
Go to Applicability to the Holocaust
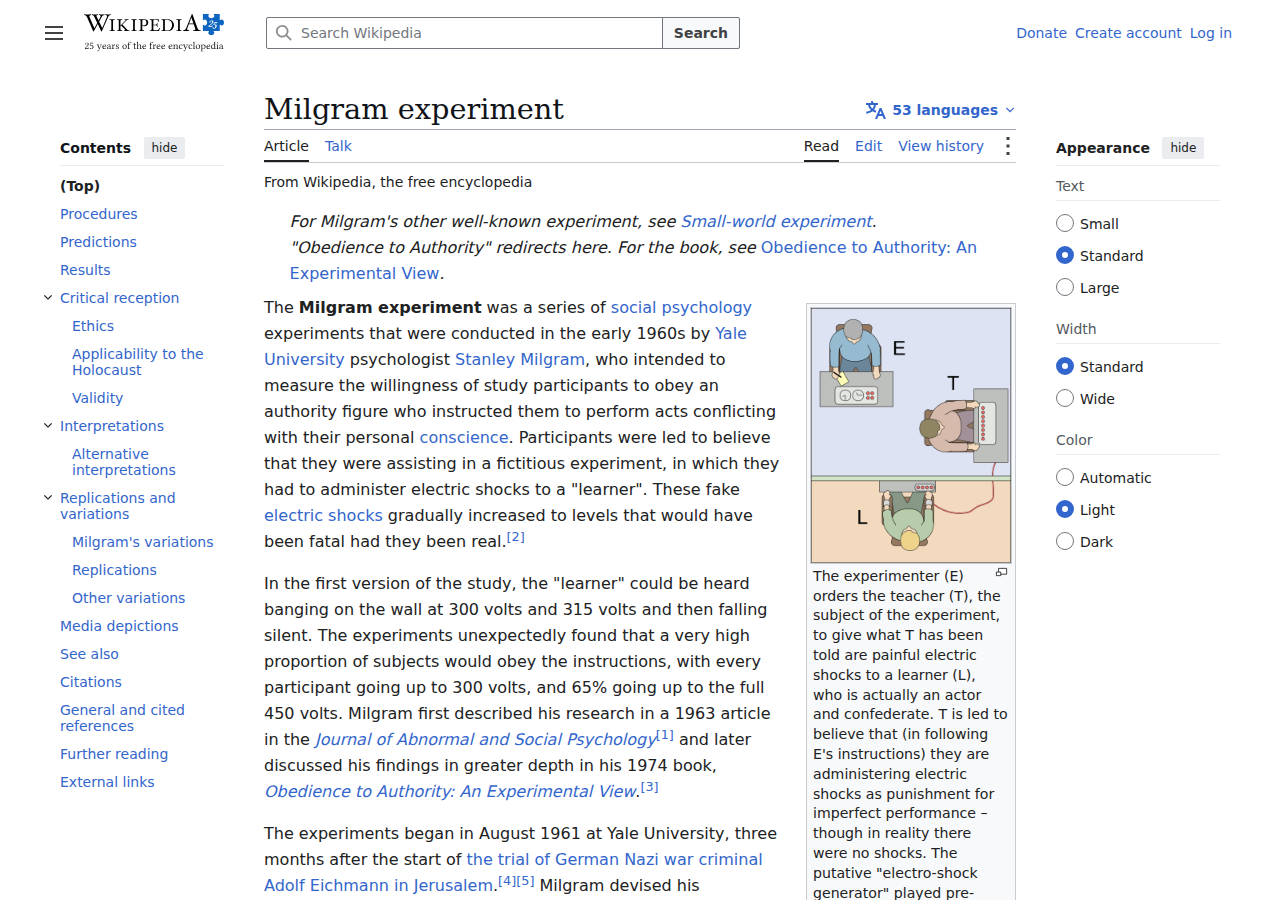138,362
